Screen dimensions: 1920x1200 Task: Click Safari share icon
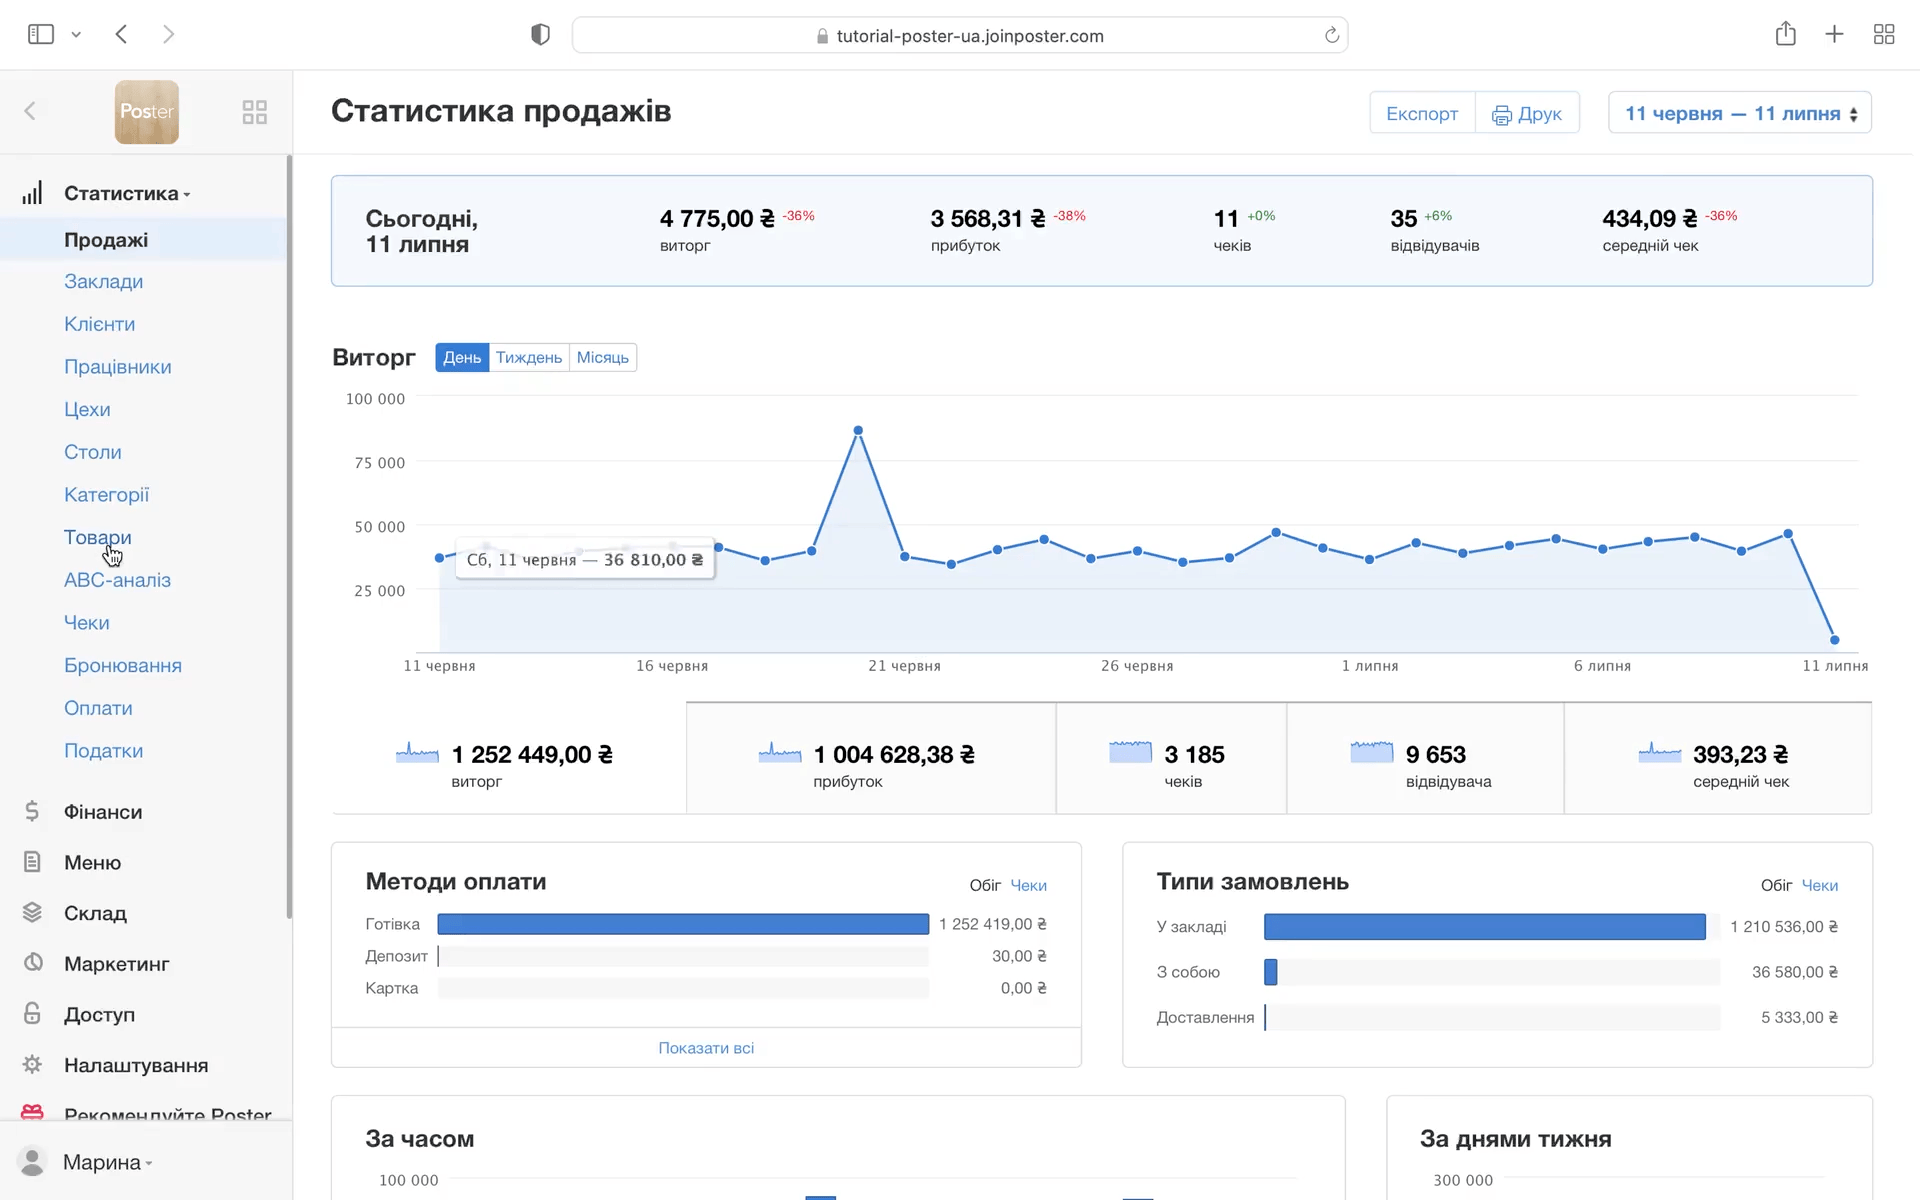[x=1785, y=35]
